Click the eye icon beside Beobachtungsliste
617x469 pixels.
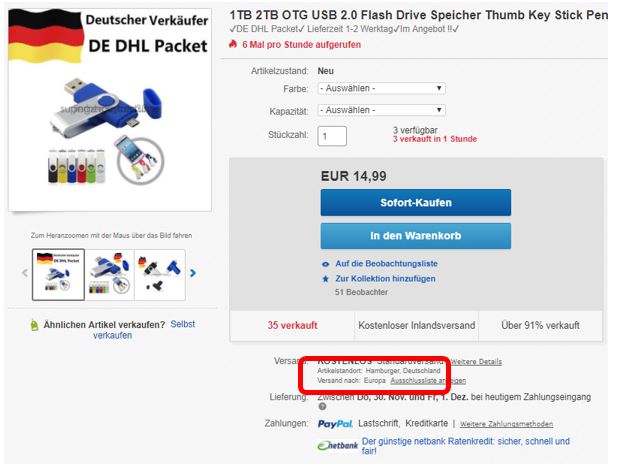pos(325,264)
